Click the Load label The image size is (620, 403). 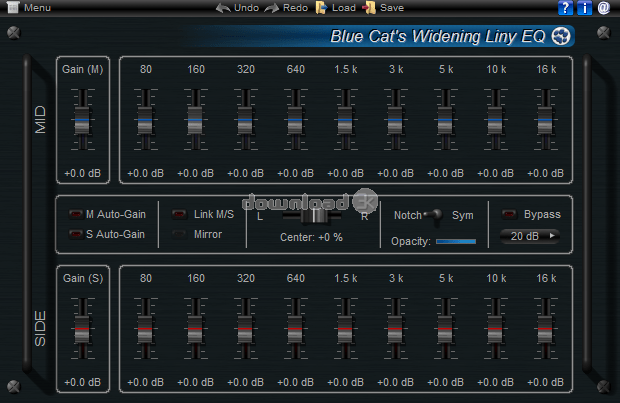click(344, 8)
